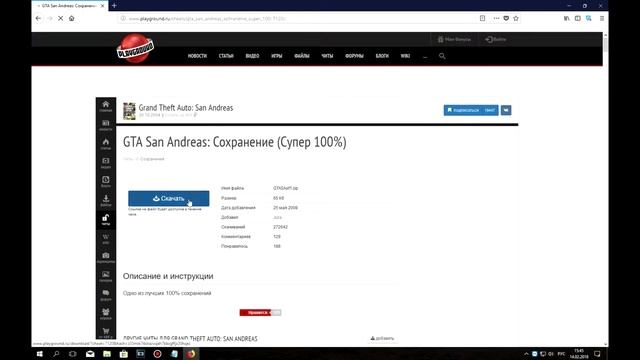
Task: Open page actions three-dot menu in address bar
Action: (x=496, y=18)
